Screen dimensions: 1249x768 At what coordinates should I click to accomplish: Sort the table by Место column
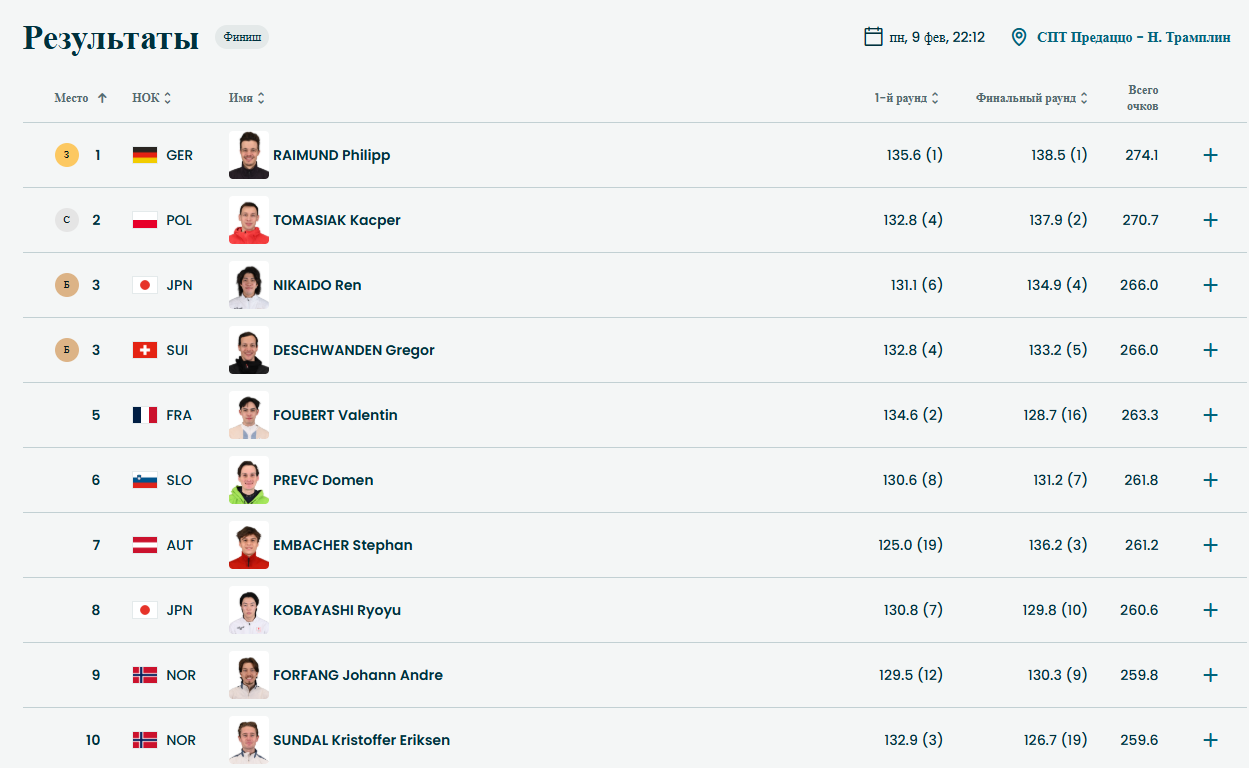click(x=80, y=98)
